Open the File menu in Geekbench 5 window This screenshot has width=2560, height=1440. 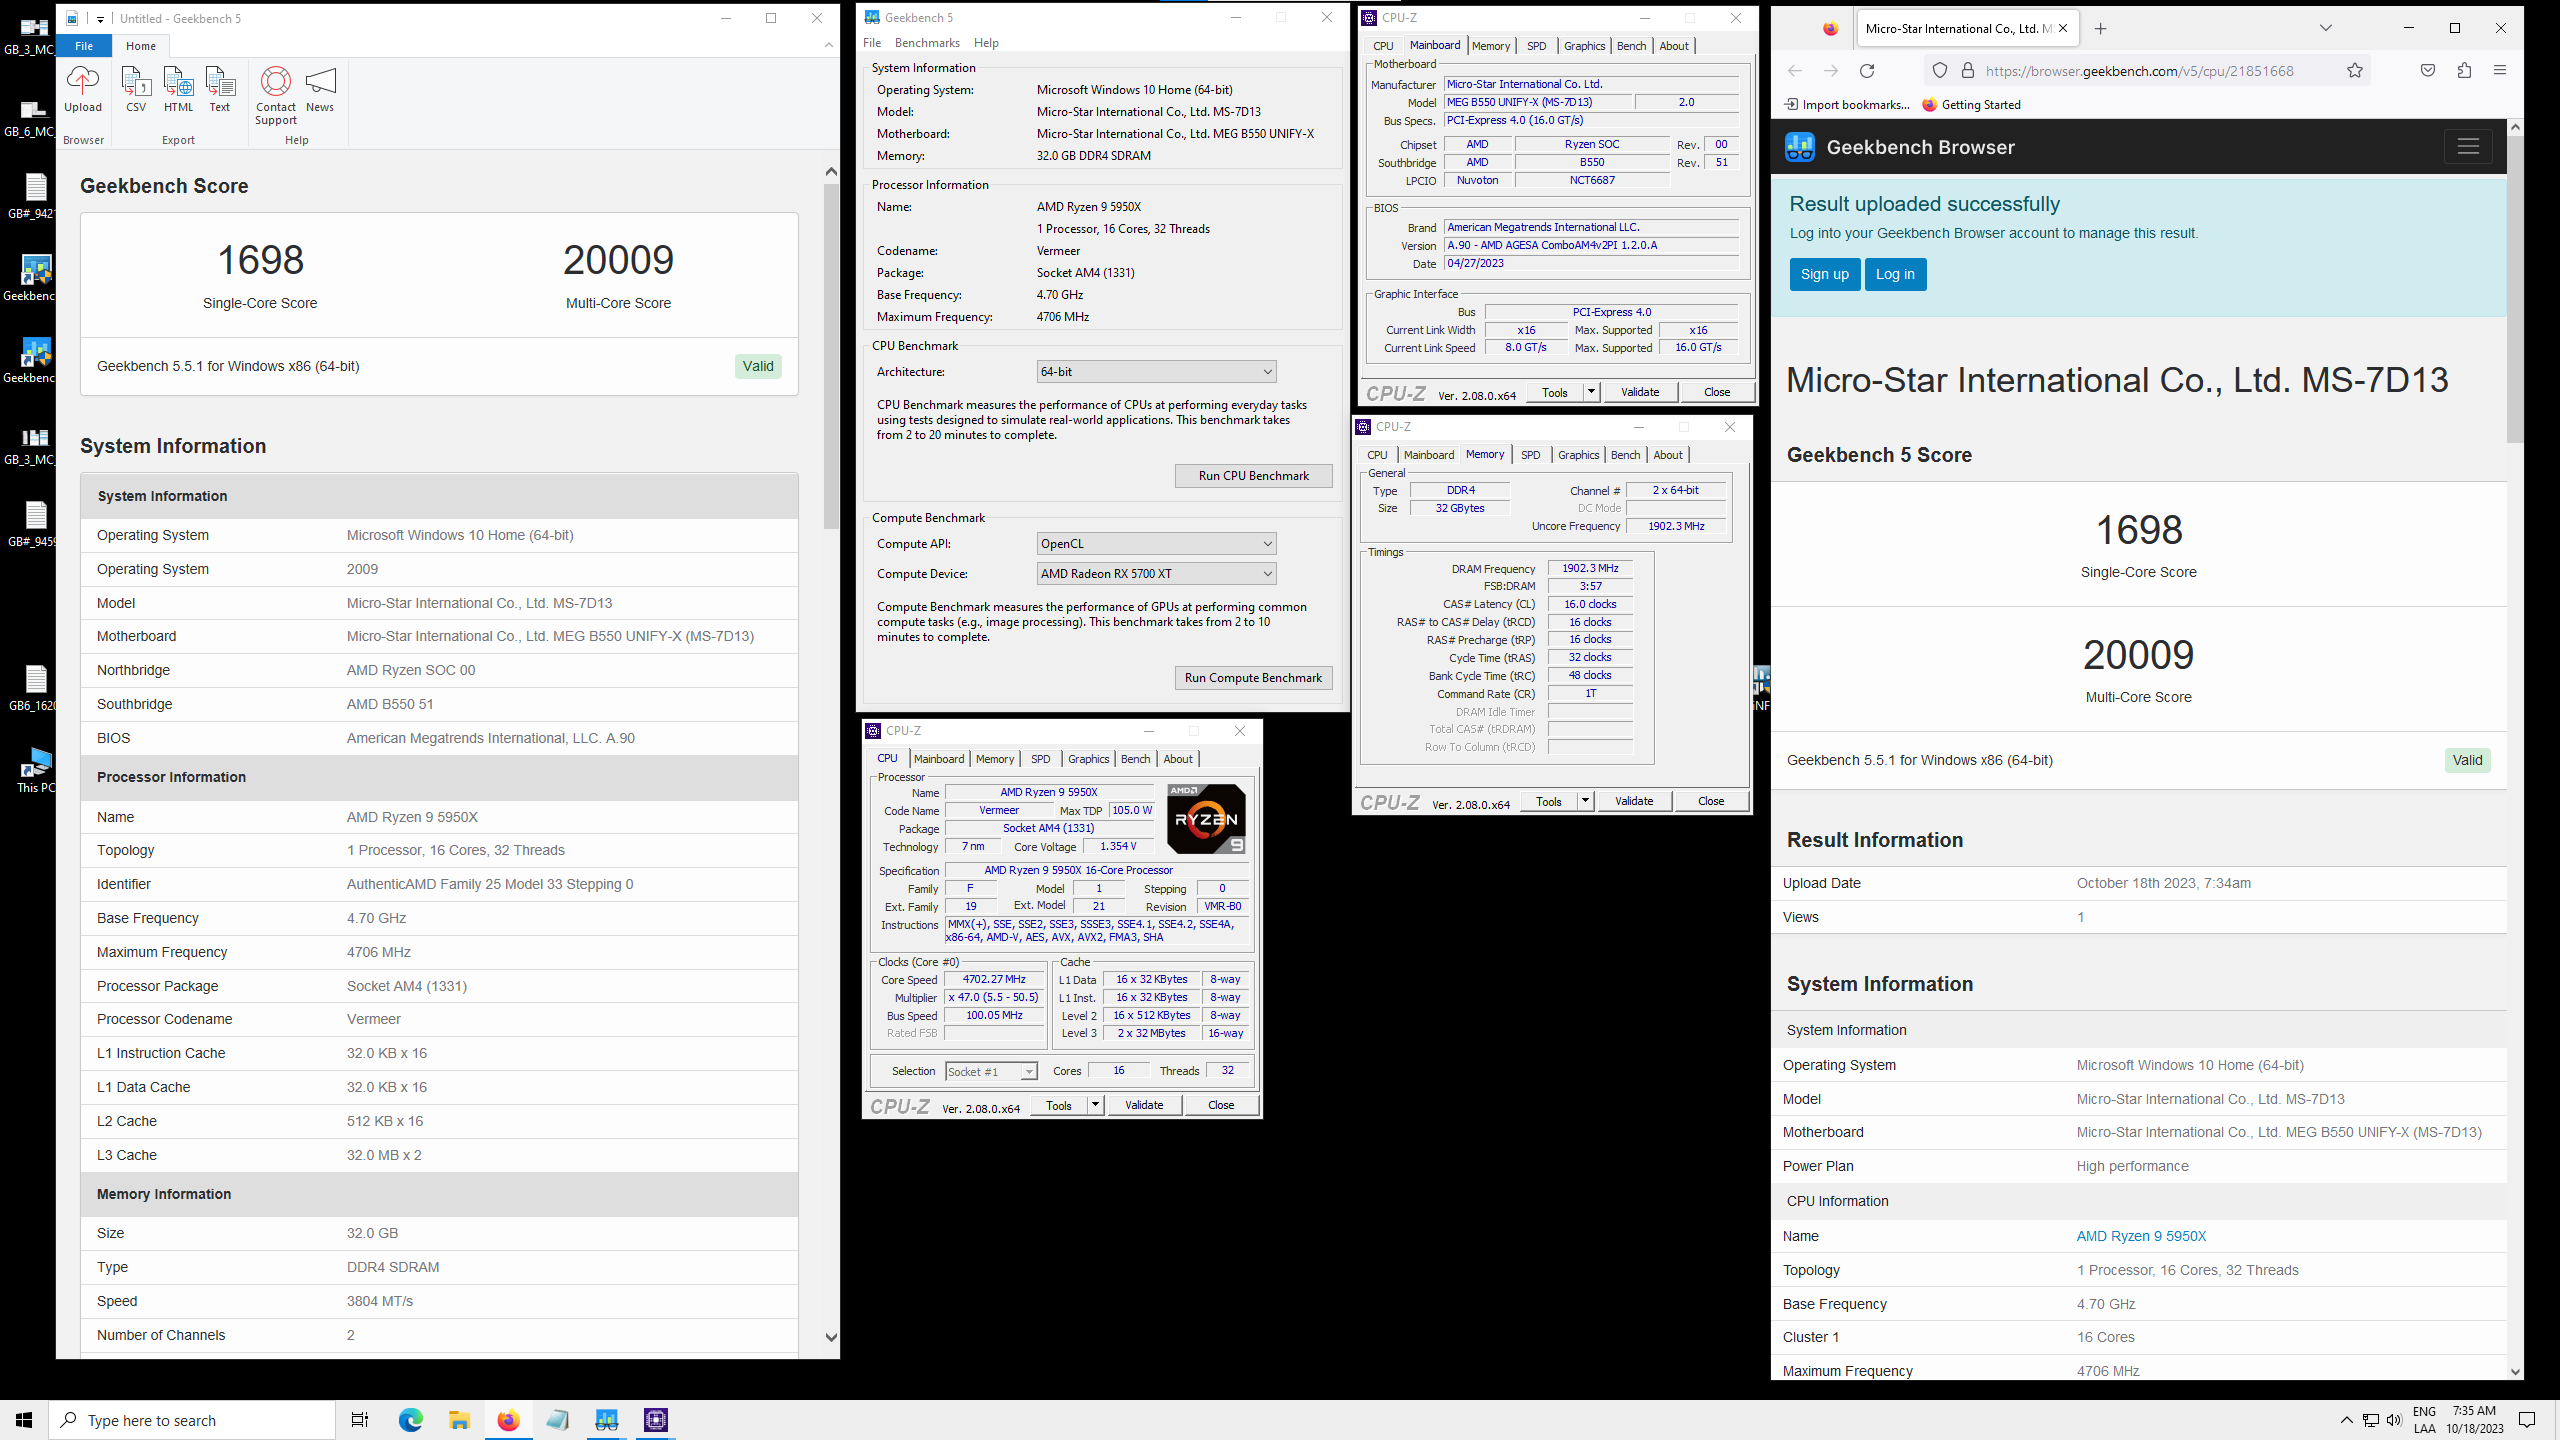coord(872,43)
